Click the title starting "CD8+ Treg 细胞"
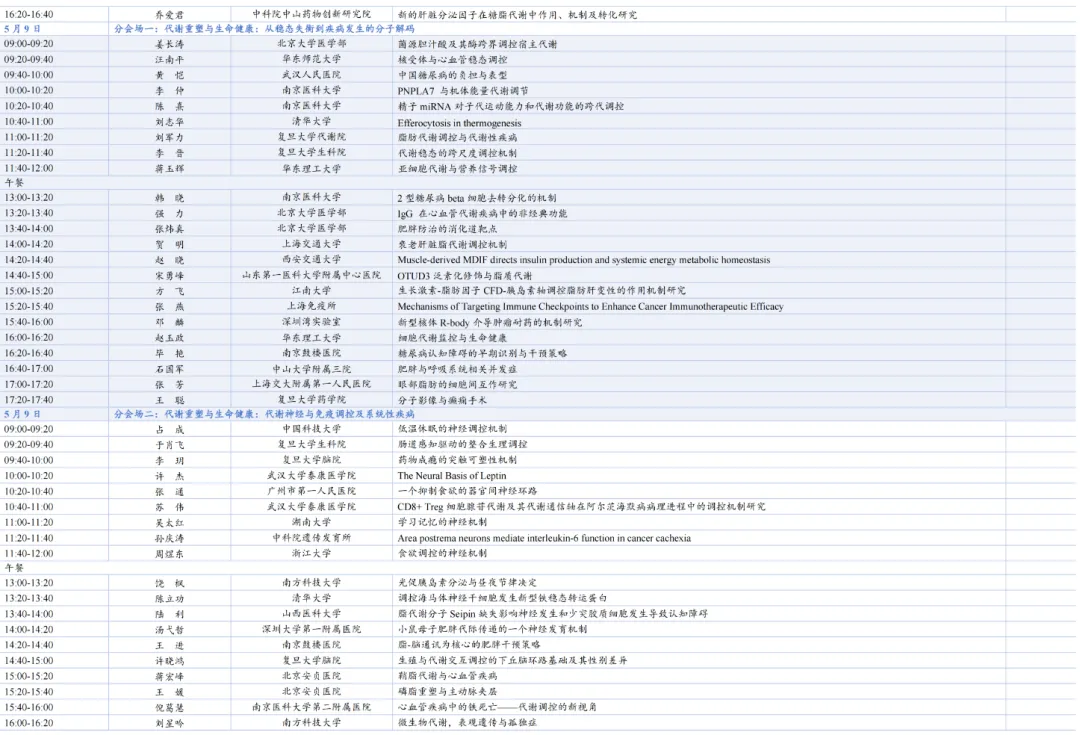The image size is (1080, 735). [581, 506]
